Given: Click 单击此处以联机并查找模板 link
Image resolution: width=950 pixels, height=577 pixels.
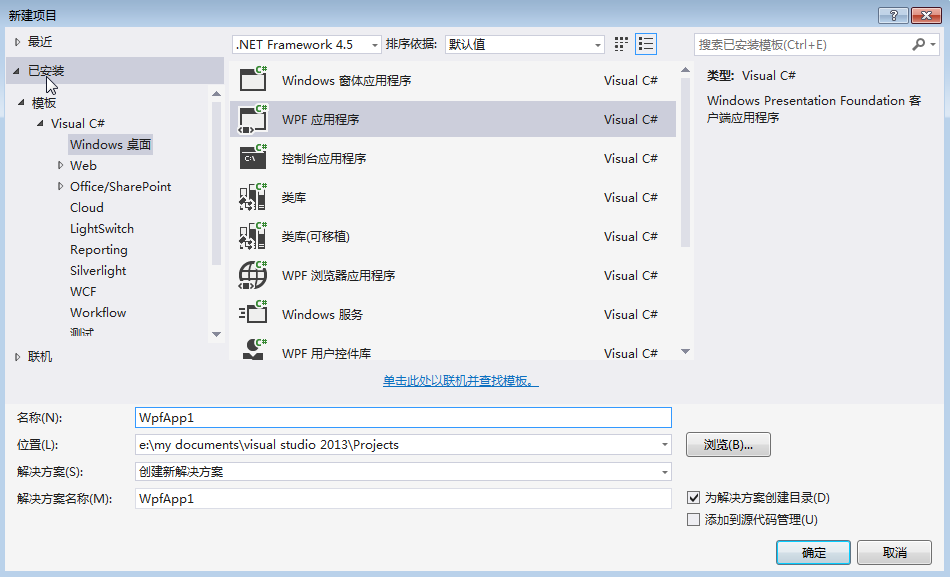Looking at the screenshot, I should coord(460,382).
